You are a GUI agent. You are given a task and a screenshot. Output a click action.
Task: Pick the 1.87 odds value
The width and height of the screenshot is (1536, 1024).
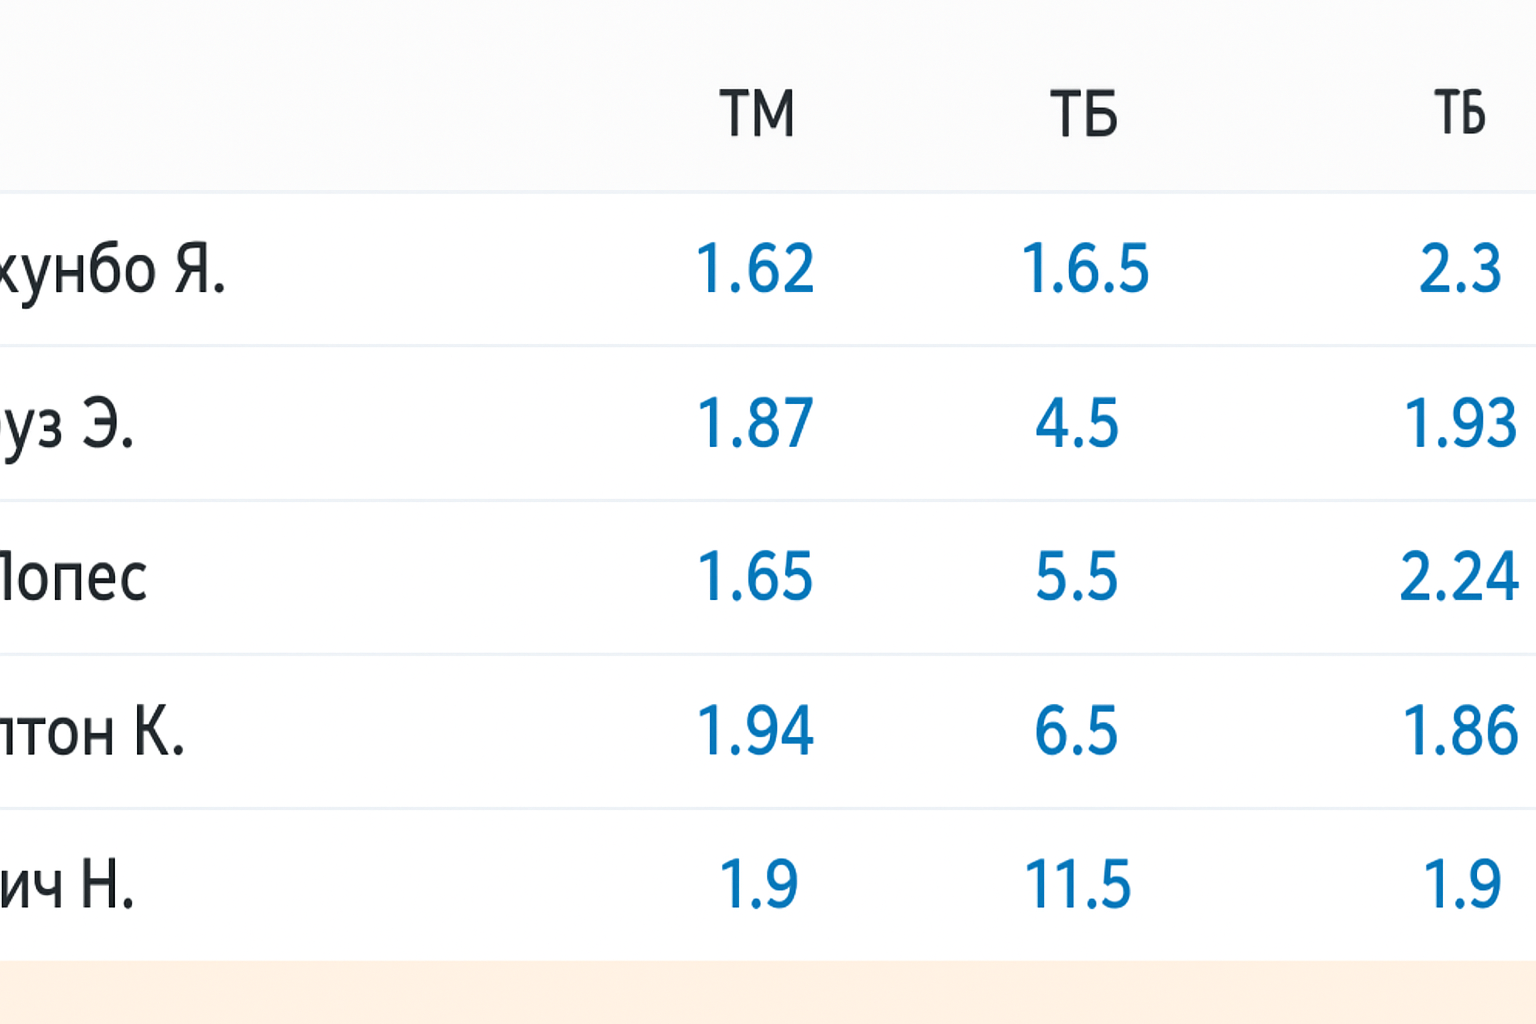[x=755, y=423]
